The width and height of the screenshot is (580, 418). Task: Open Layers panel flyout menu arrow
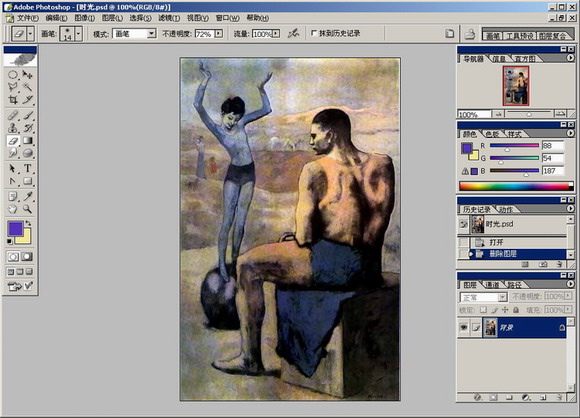click(570, 284)
